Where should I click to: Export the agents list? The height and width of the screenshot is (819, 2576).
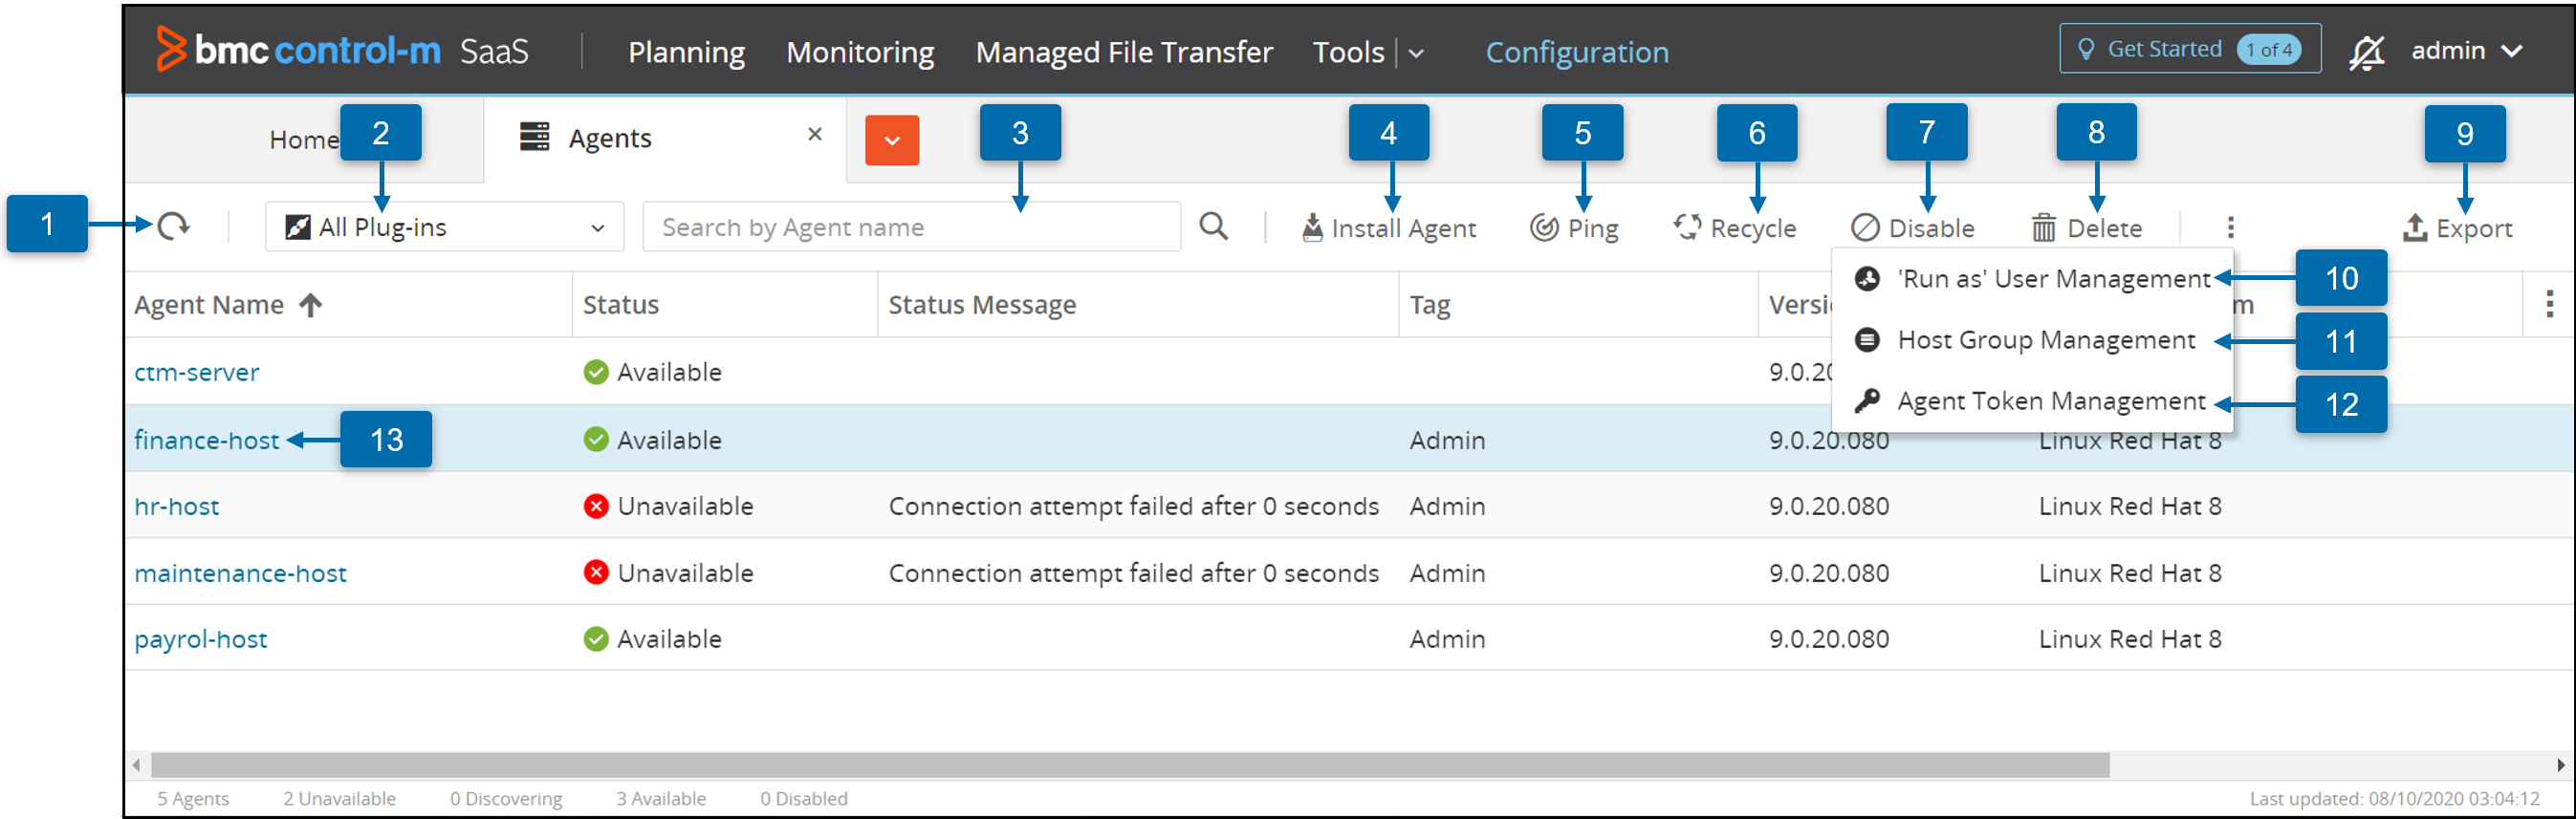coord(2457,228)
